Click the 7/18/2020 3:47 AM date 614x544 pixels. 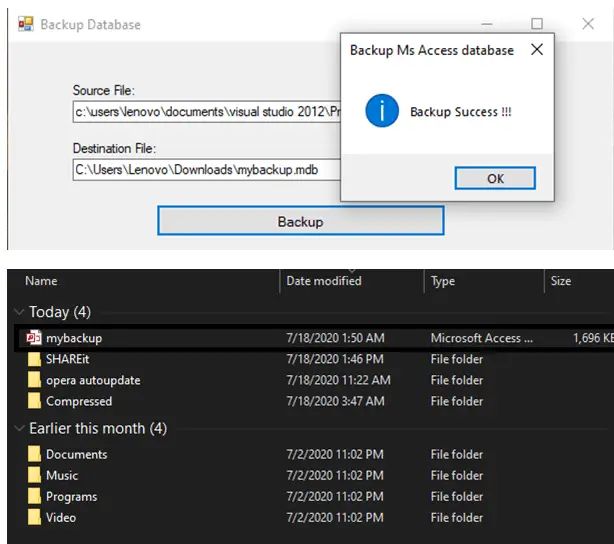click(x=335, y=401)
